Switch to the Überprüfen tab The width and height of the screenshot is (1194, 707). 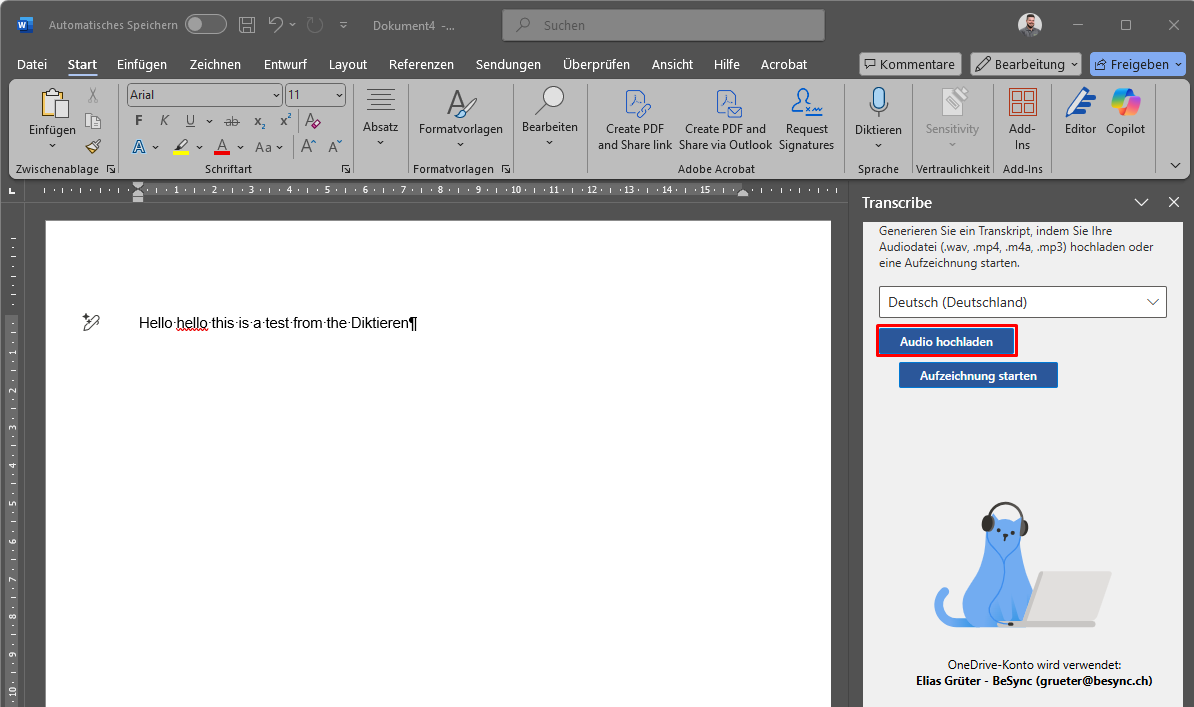596,65
